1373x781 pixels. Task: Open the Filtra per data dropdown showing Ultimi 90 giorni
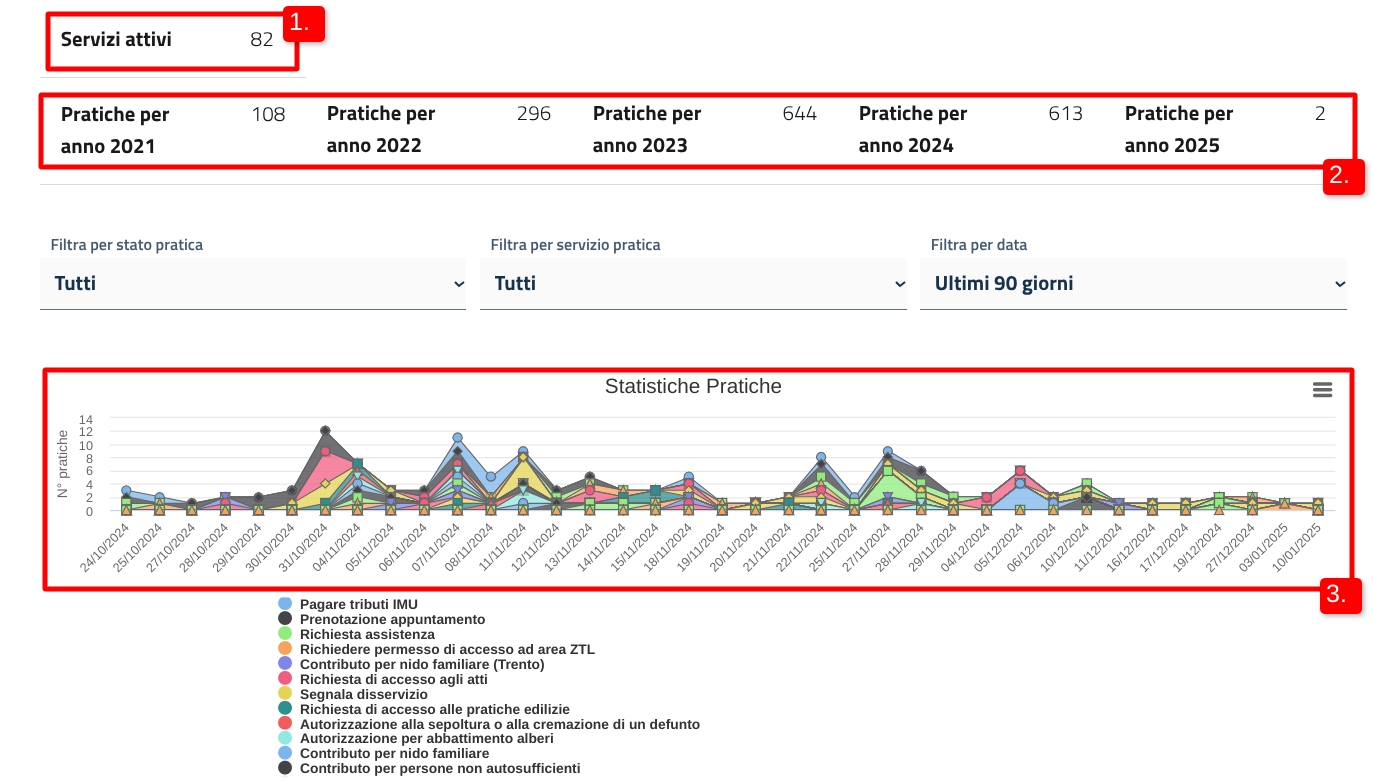click(x=1133, y=284)
